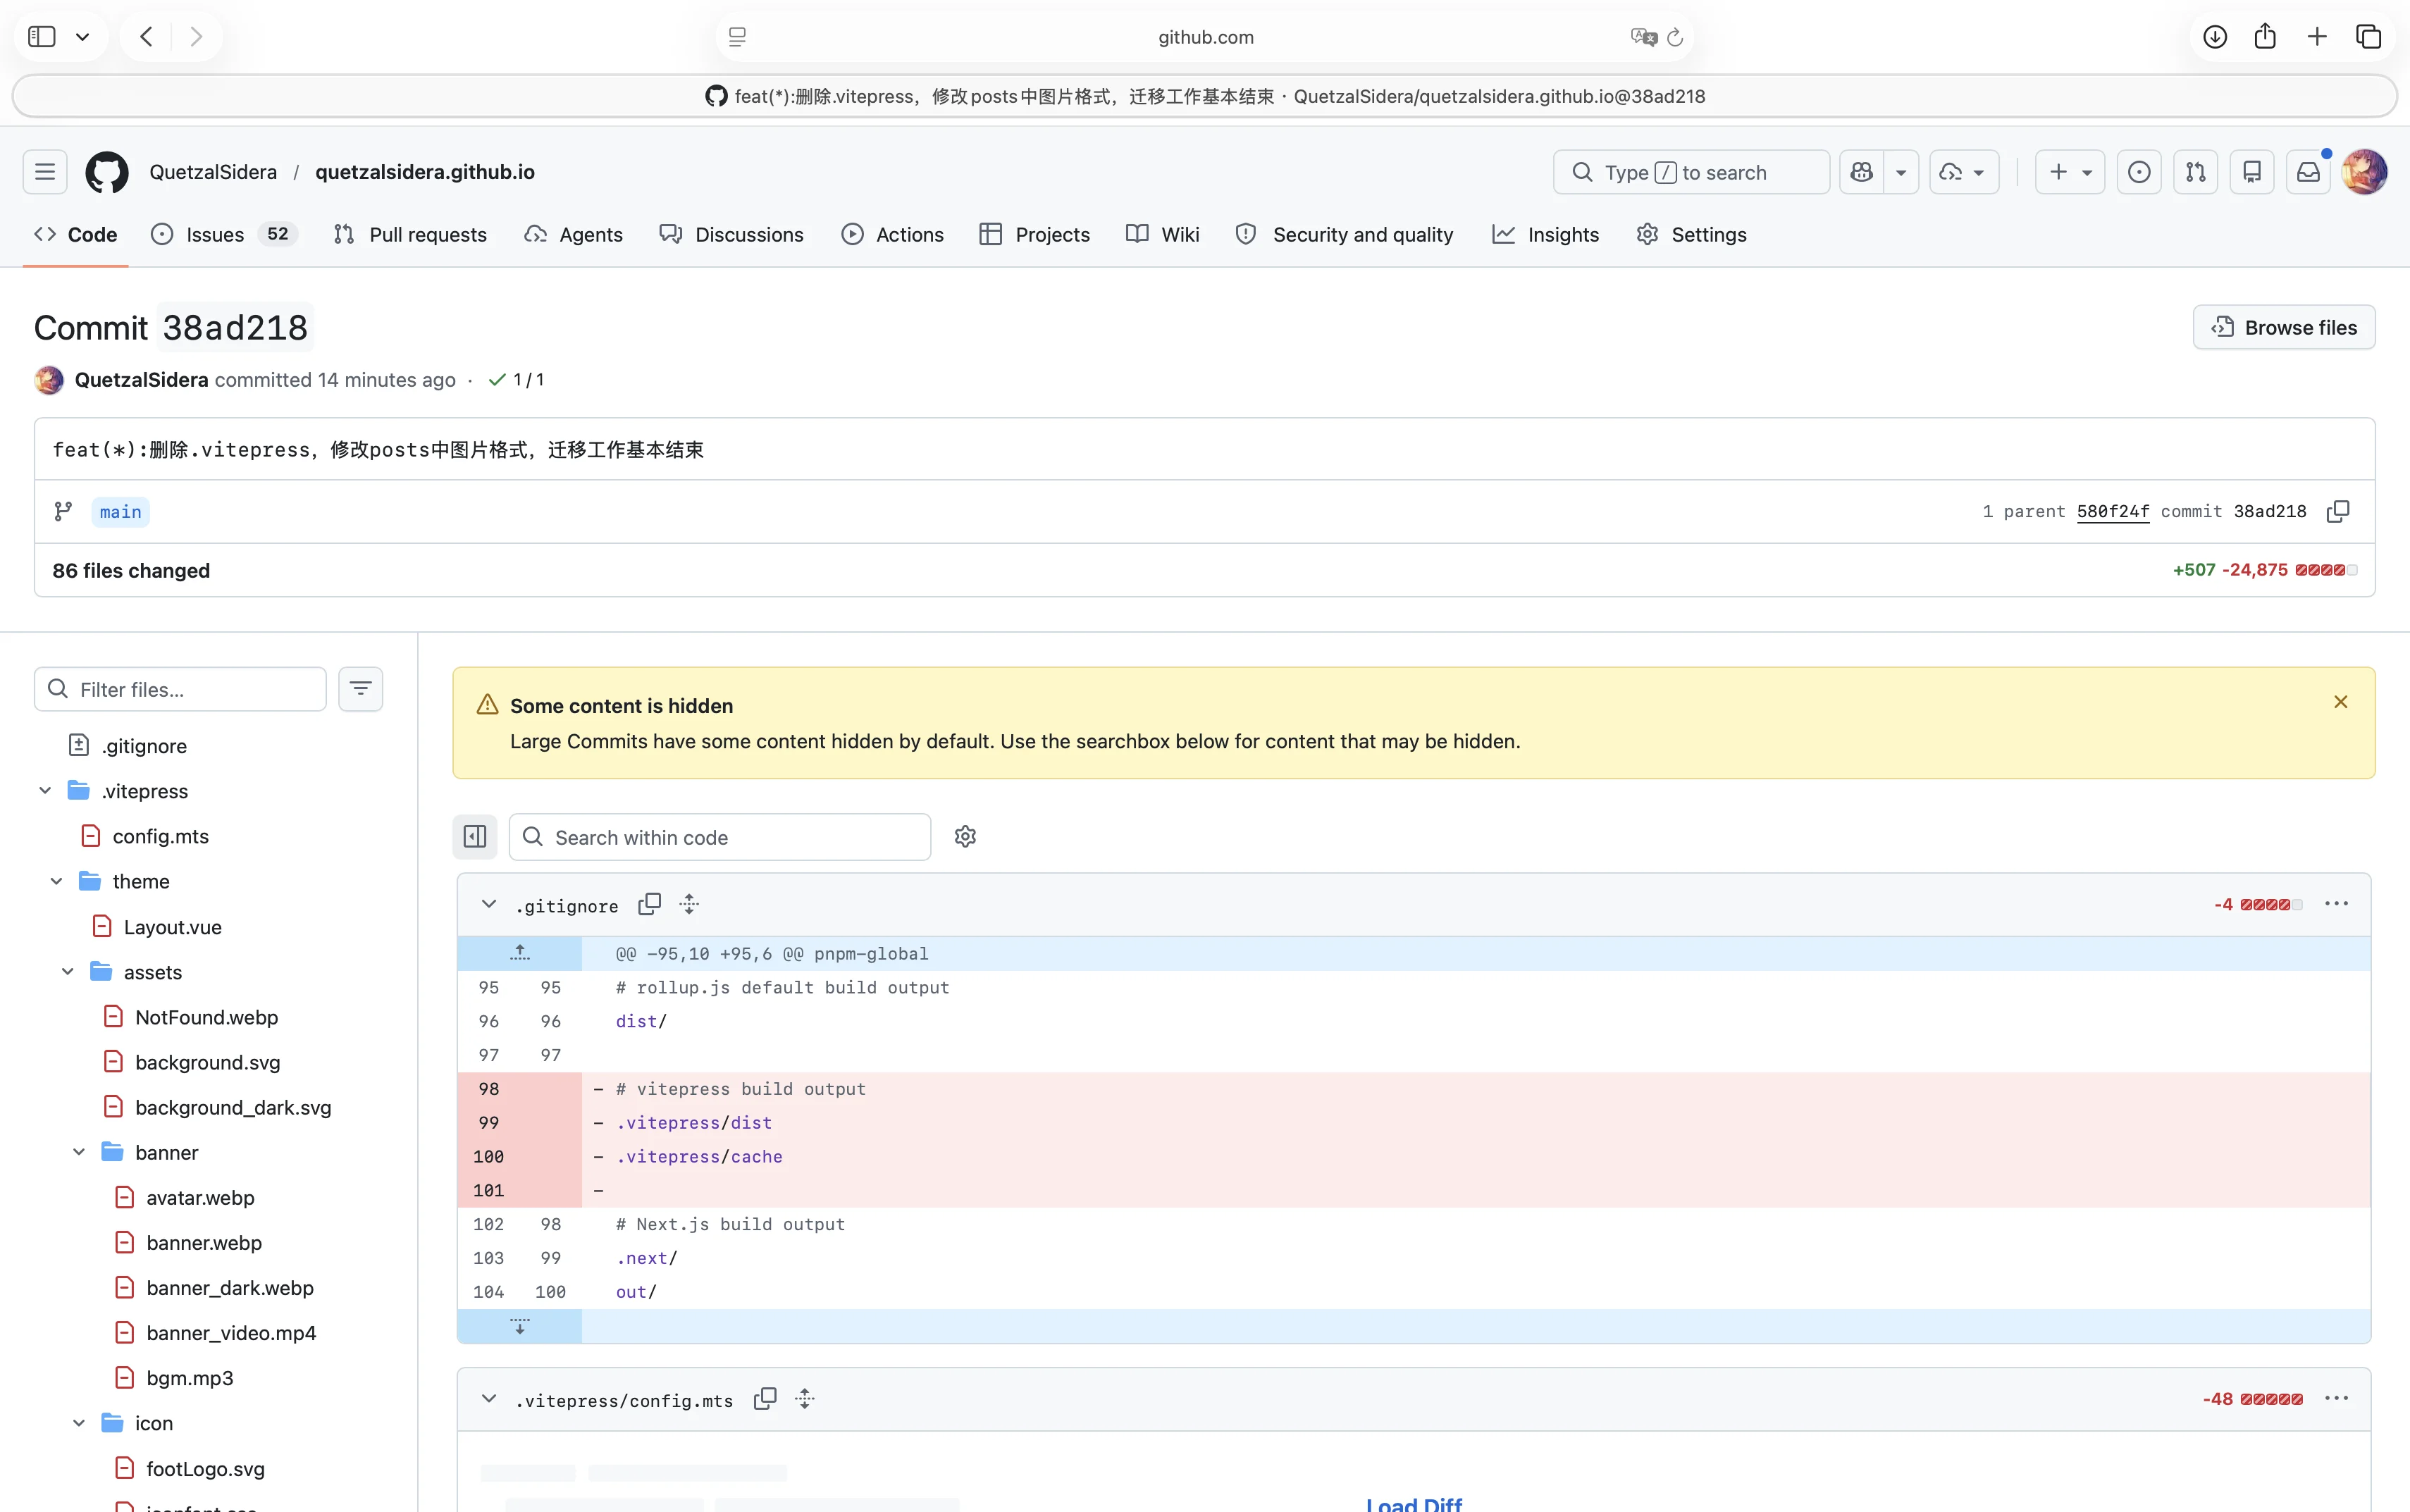
Task: Reload the page in Safari
Action: 1675,37
